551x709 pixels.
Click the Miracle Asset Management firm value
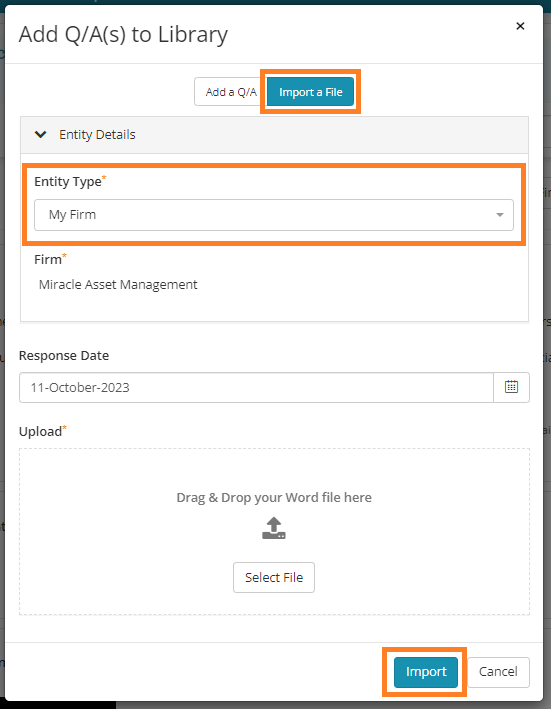118,284
